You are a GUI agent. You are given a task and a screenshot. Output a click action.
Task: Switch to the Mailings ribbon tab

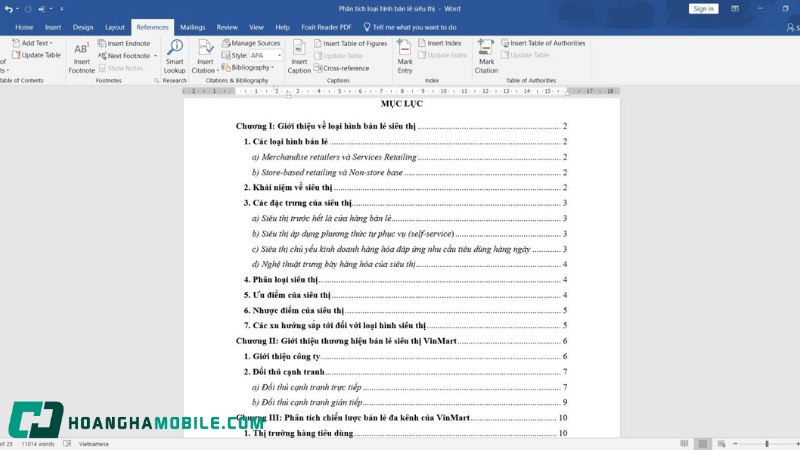[193, 27]
